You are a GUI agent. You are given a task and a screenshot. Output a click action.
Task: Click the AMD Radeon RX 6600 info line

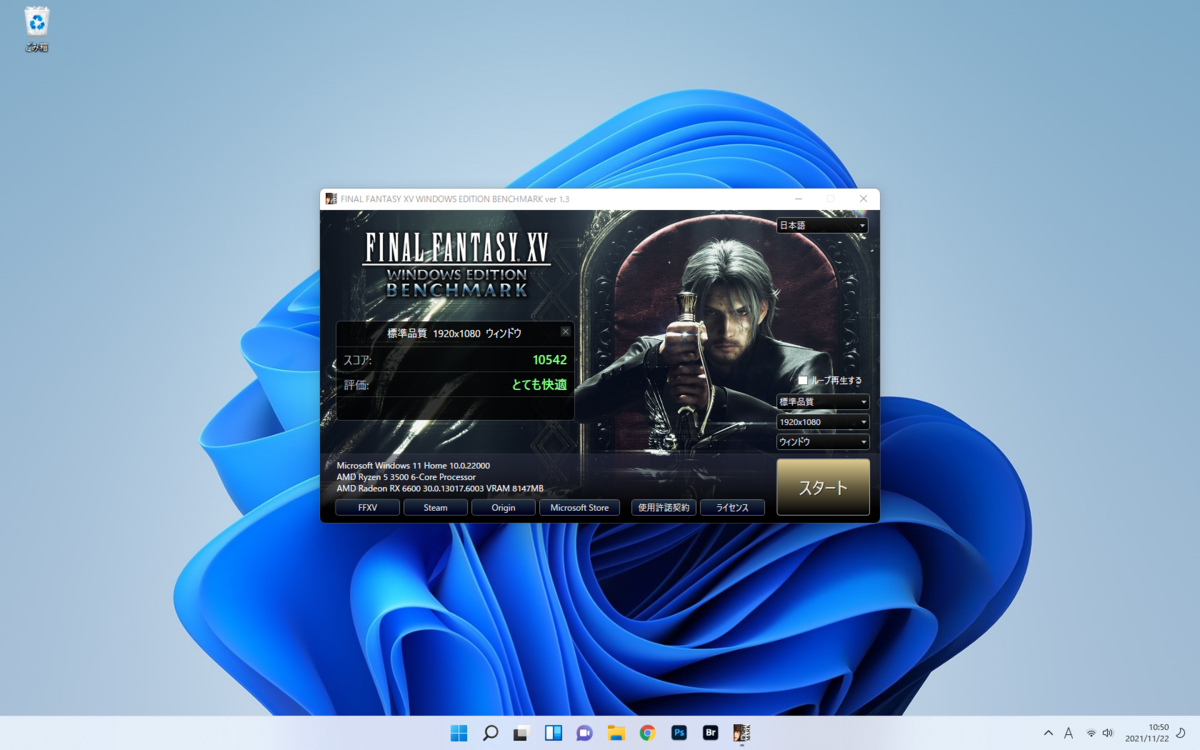(x=440, y=489)
